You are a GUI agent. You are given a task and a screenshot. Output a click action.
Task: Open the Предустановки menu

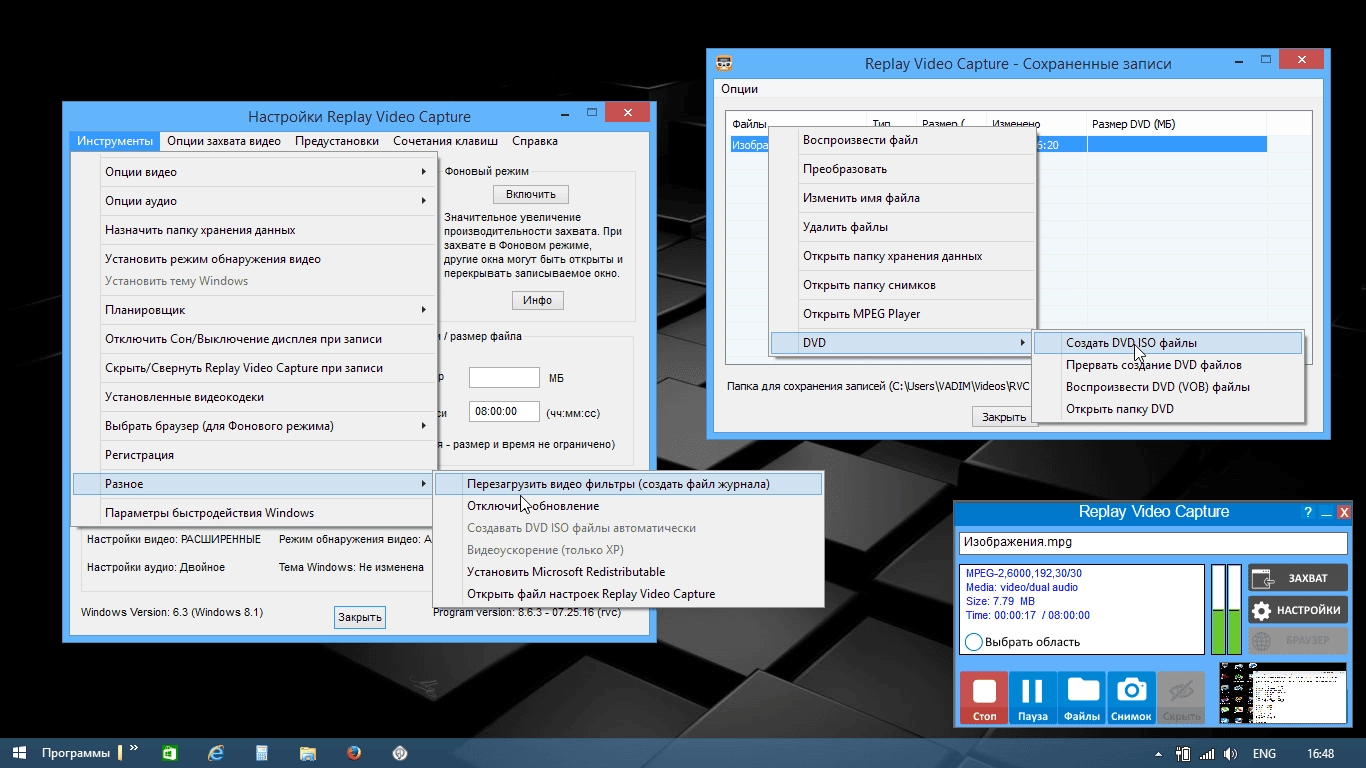click(x=337, y=141)
